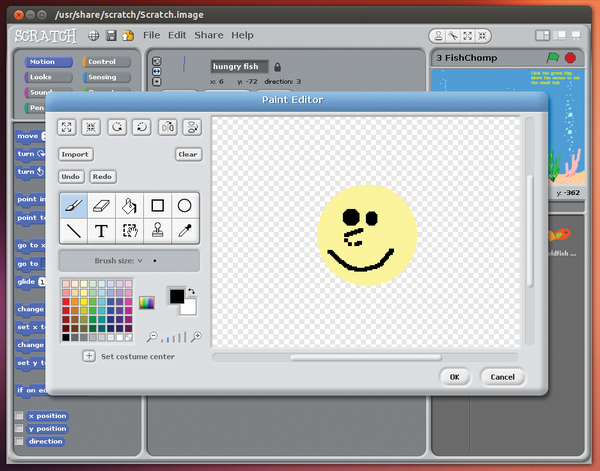The width and height of the screenshot is (600, 471).
Task: Click the Import button
Action: pos(75,154)
